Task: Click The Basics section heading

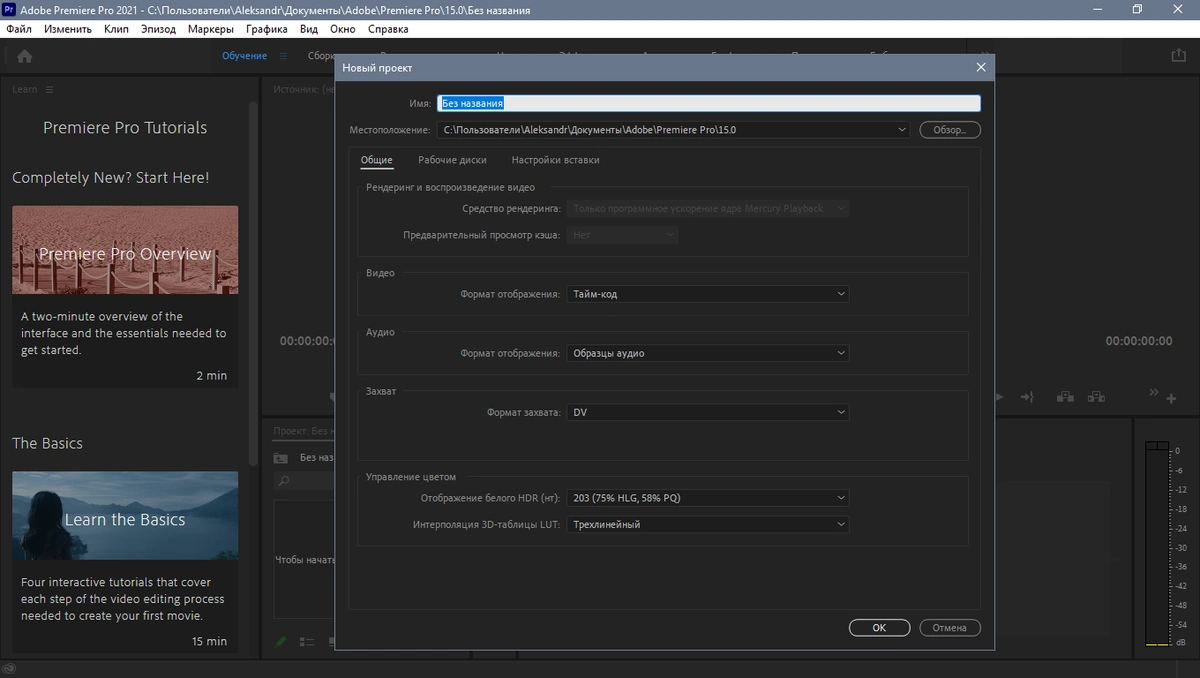Action: (x=47, y=443)
